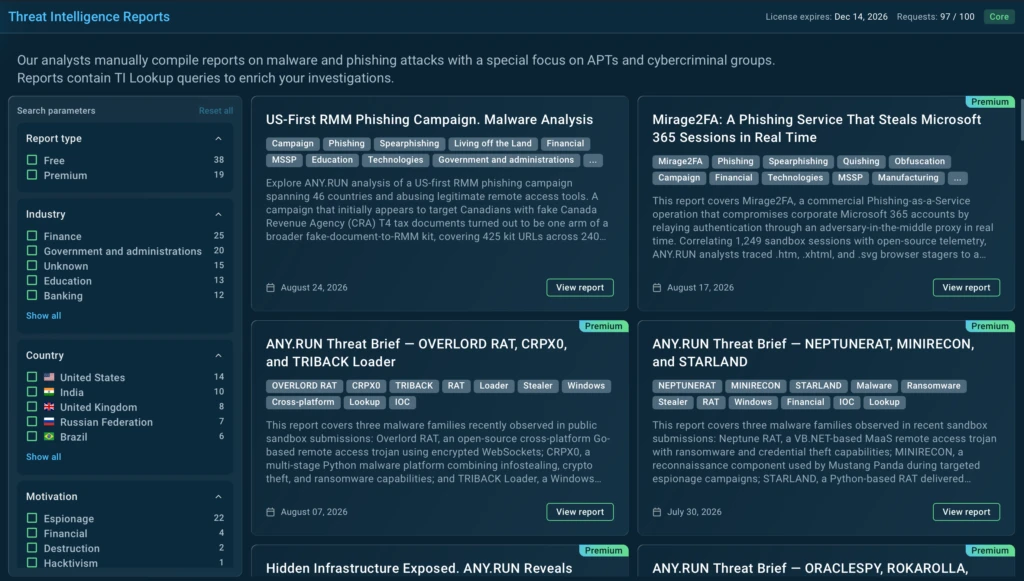1024x581 pixels.
Task: View report for OVERLORD RAT threat brief
Action: point(580,512)
